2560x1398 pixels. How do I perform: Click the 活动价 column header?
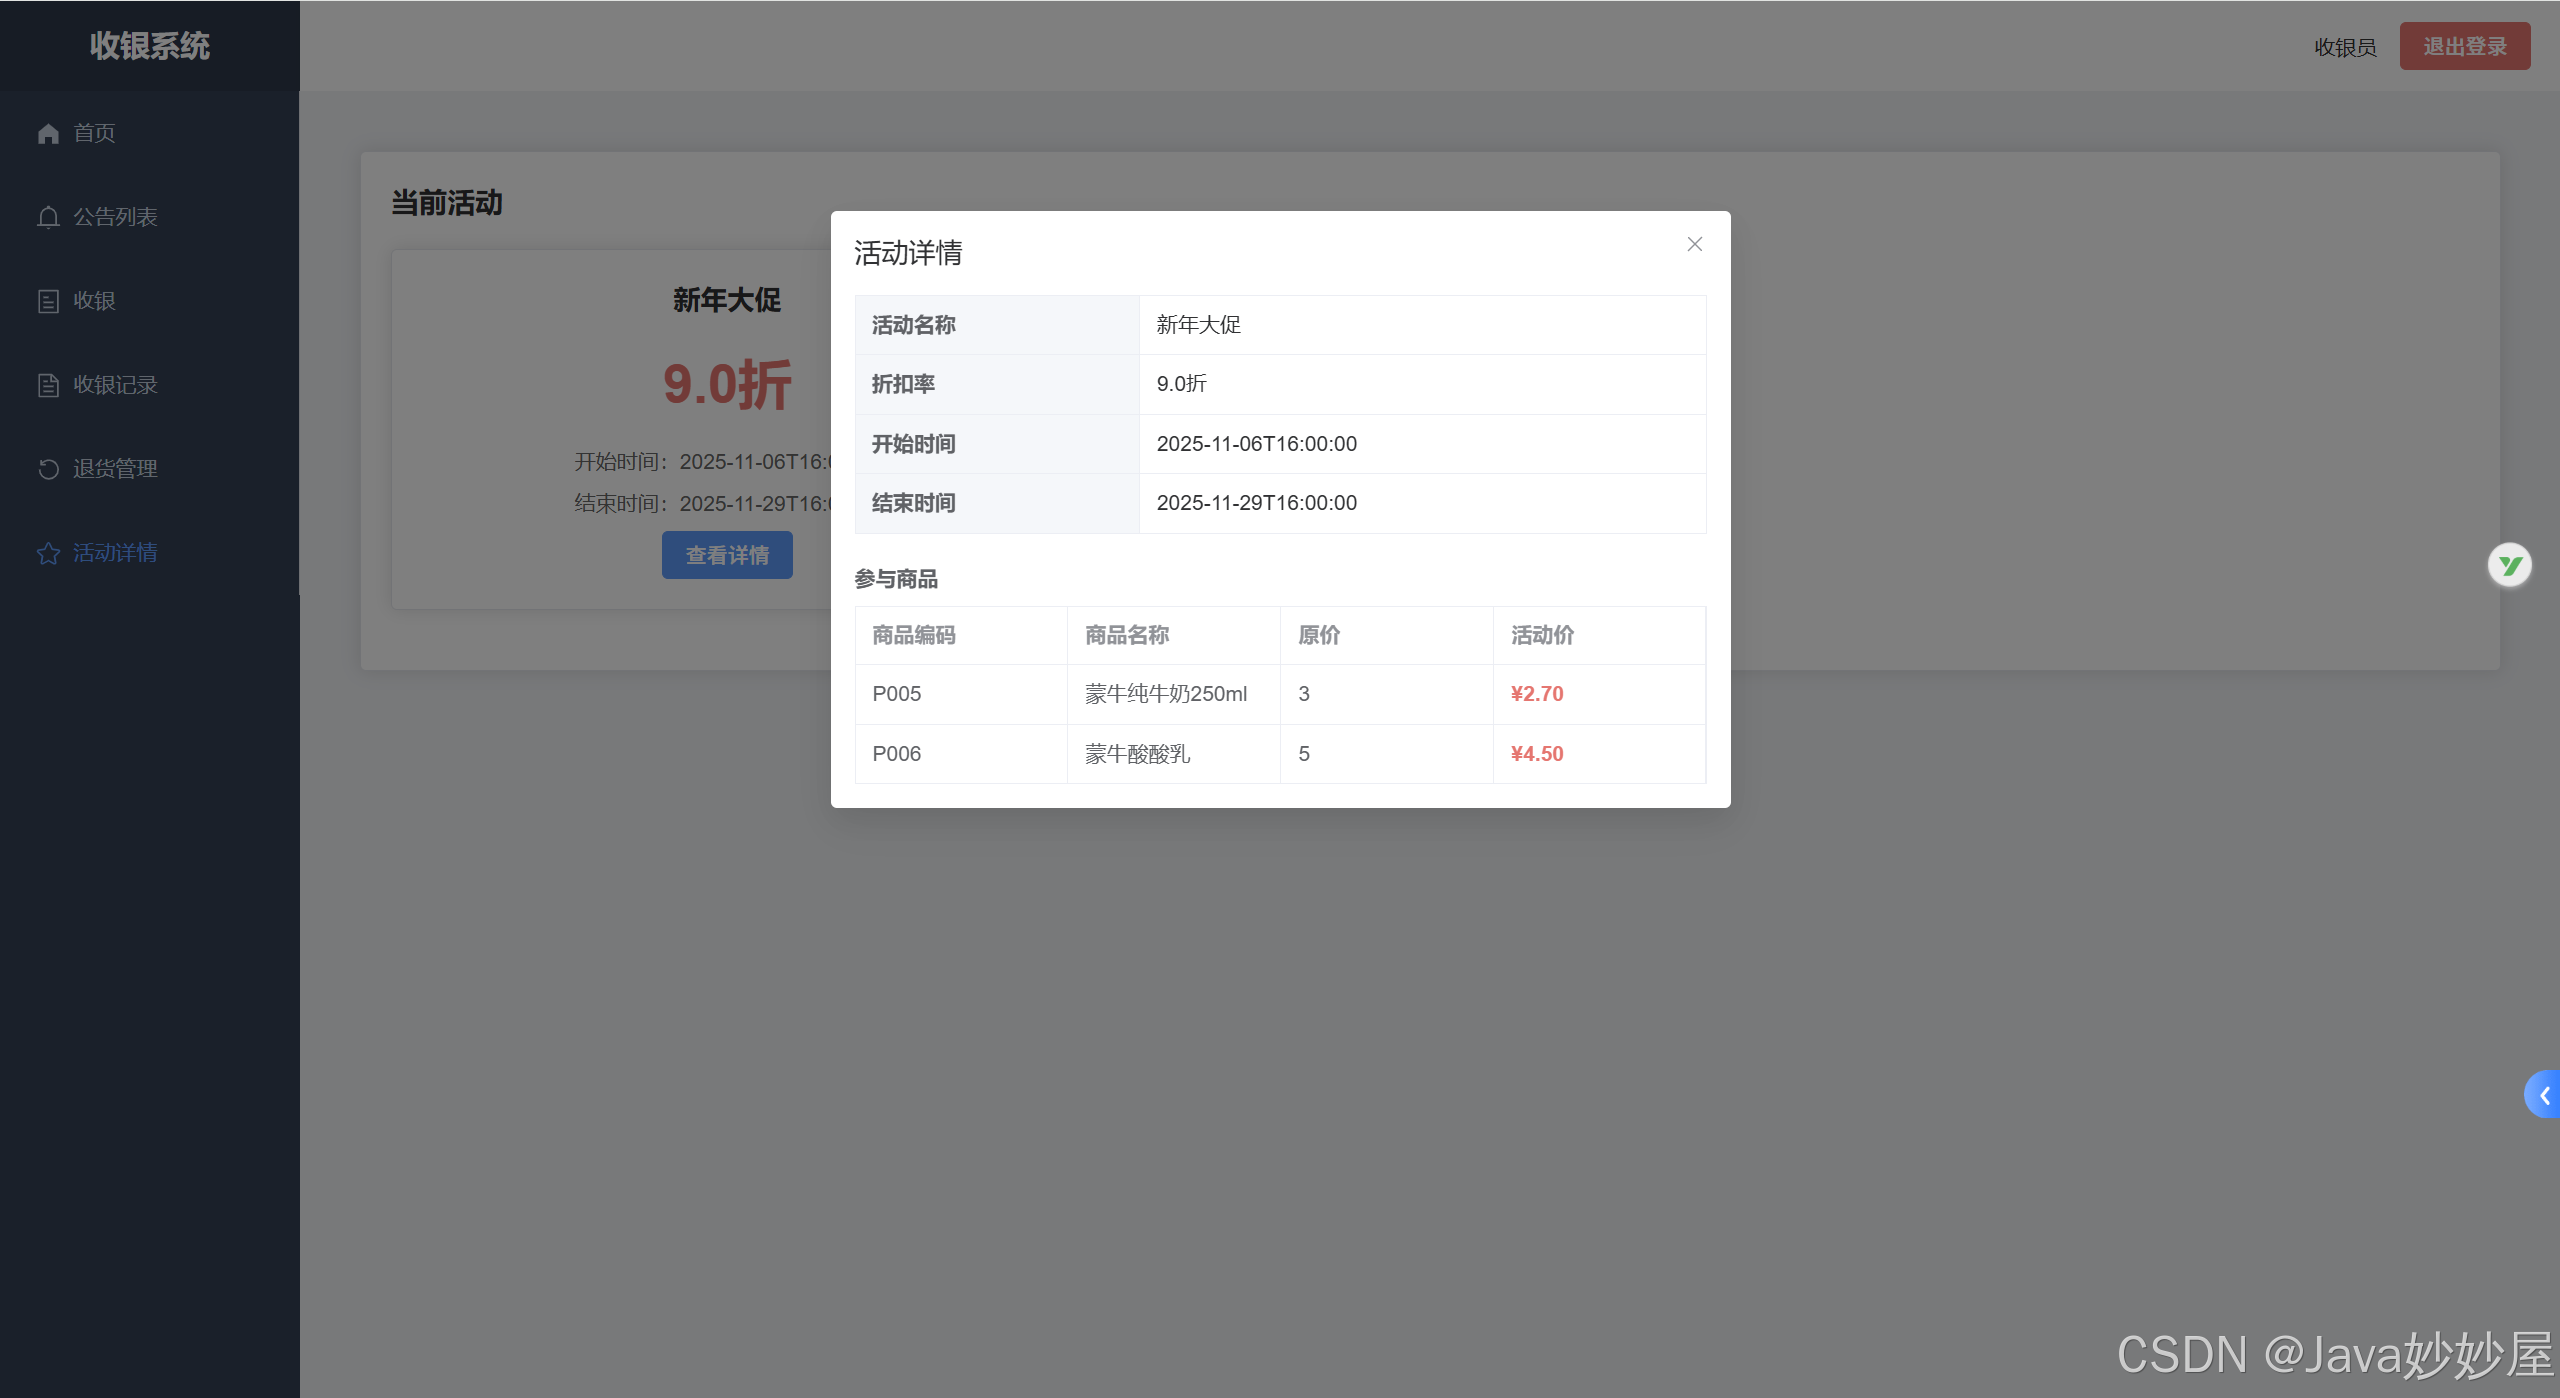click(x=1542, y=635)
